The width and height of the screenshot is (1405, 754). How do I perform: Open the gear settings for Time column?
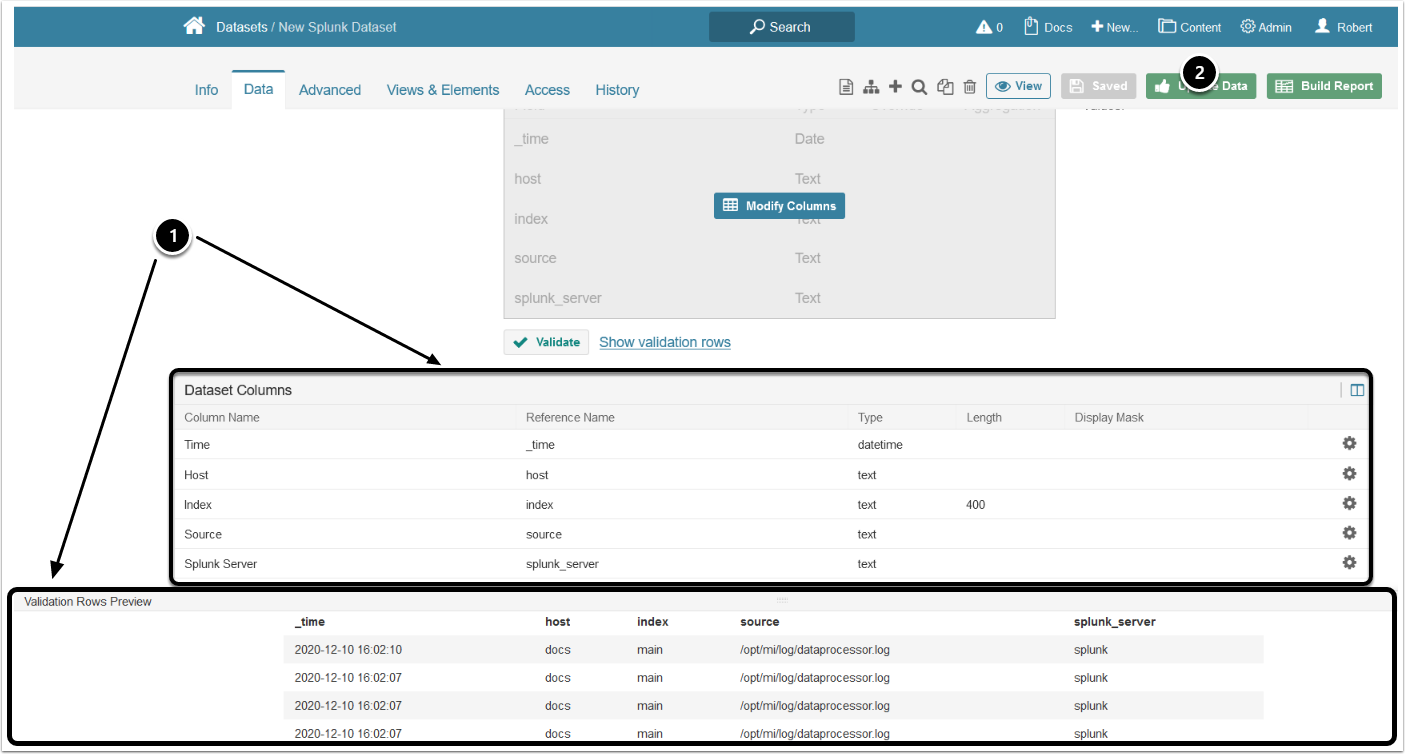click(x=1349, y=444)
